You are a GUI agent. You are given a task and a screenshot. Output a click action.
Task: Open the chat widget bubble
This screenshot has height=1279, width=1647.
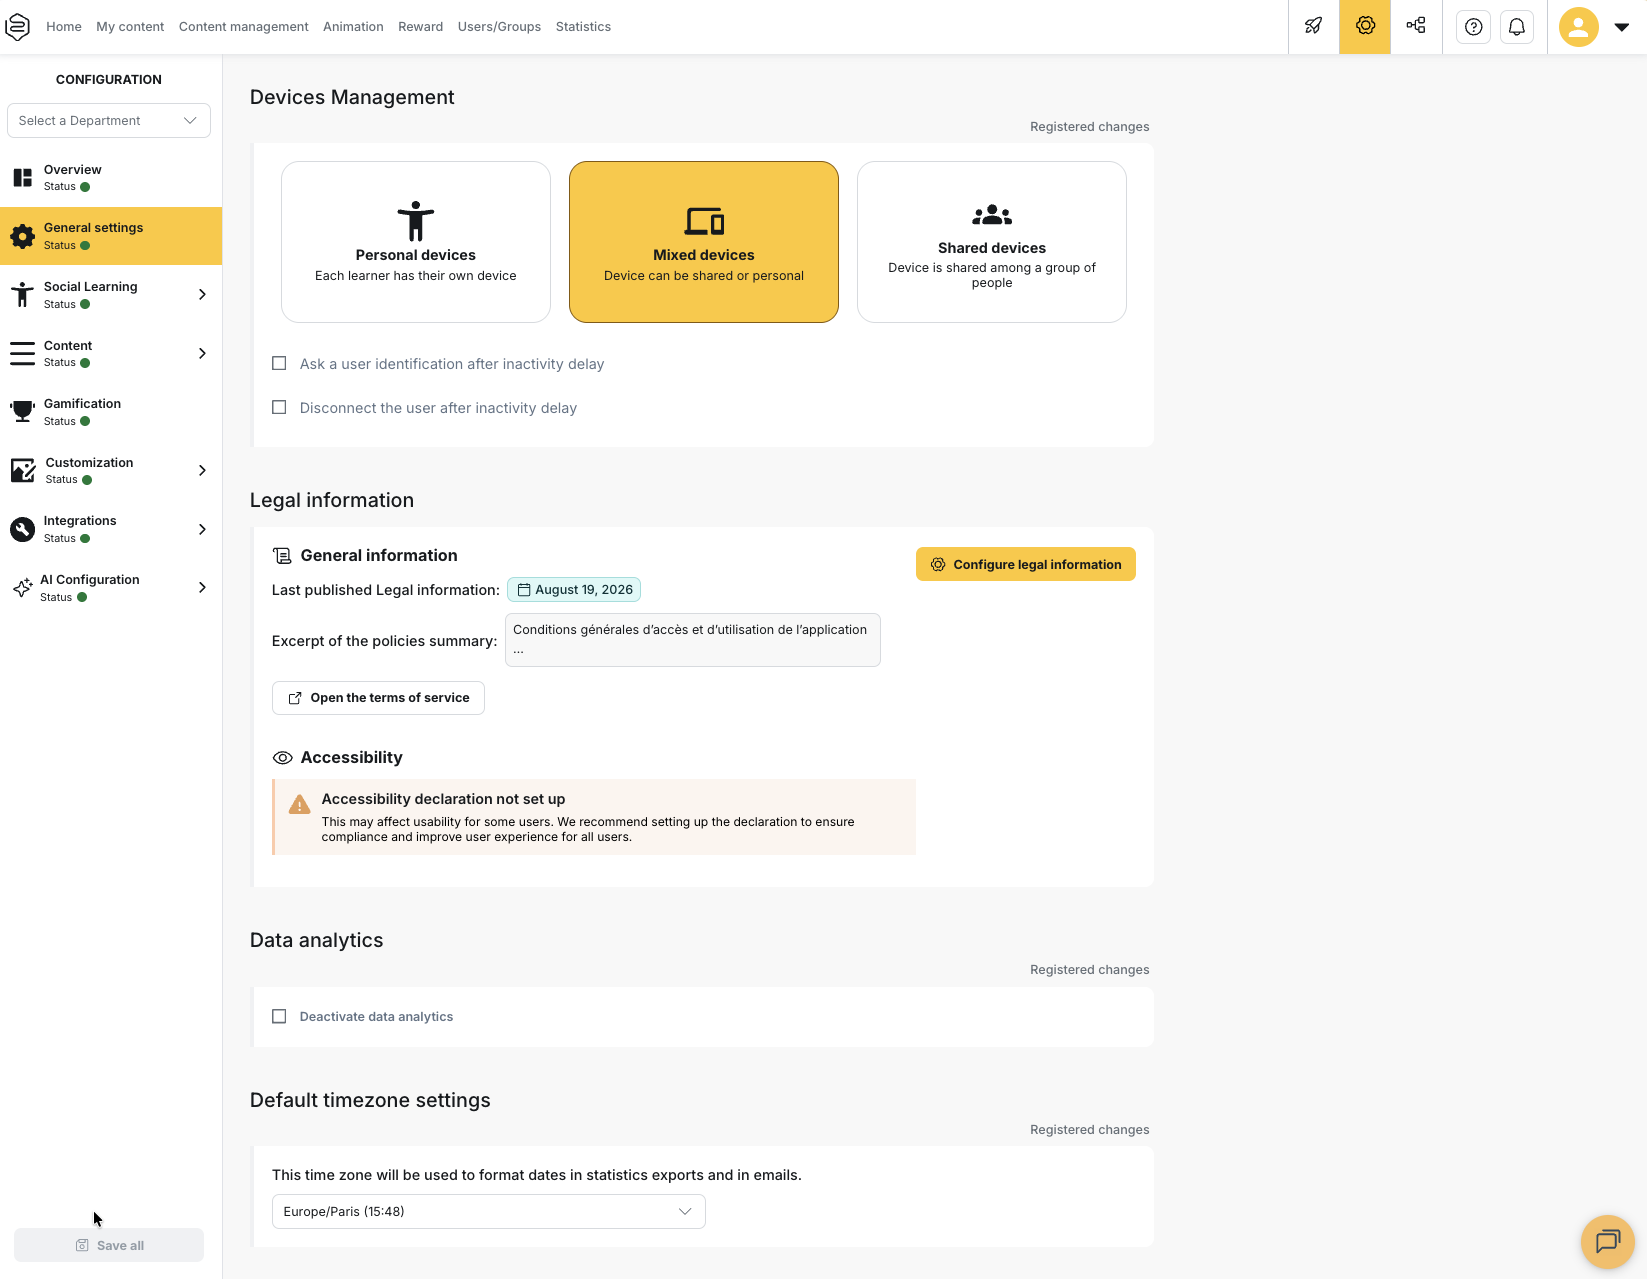coord(1607,1241)
